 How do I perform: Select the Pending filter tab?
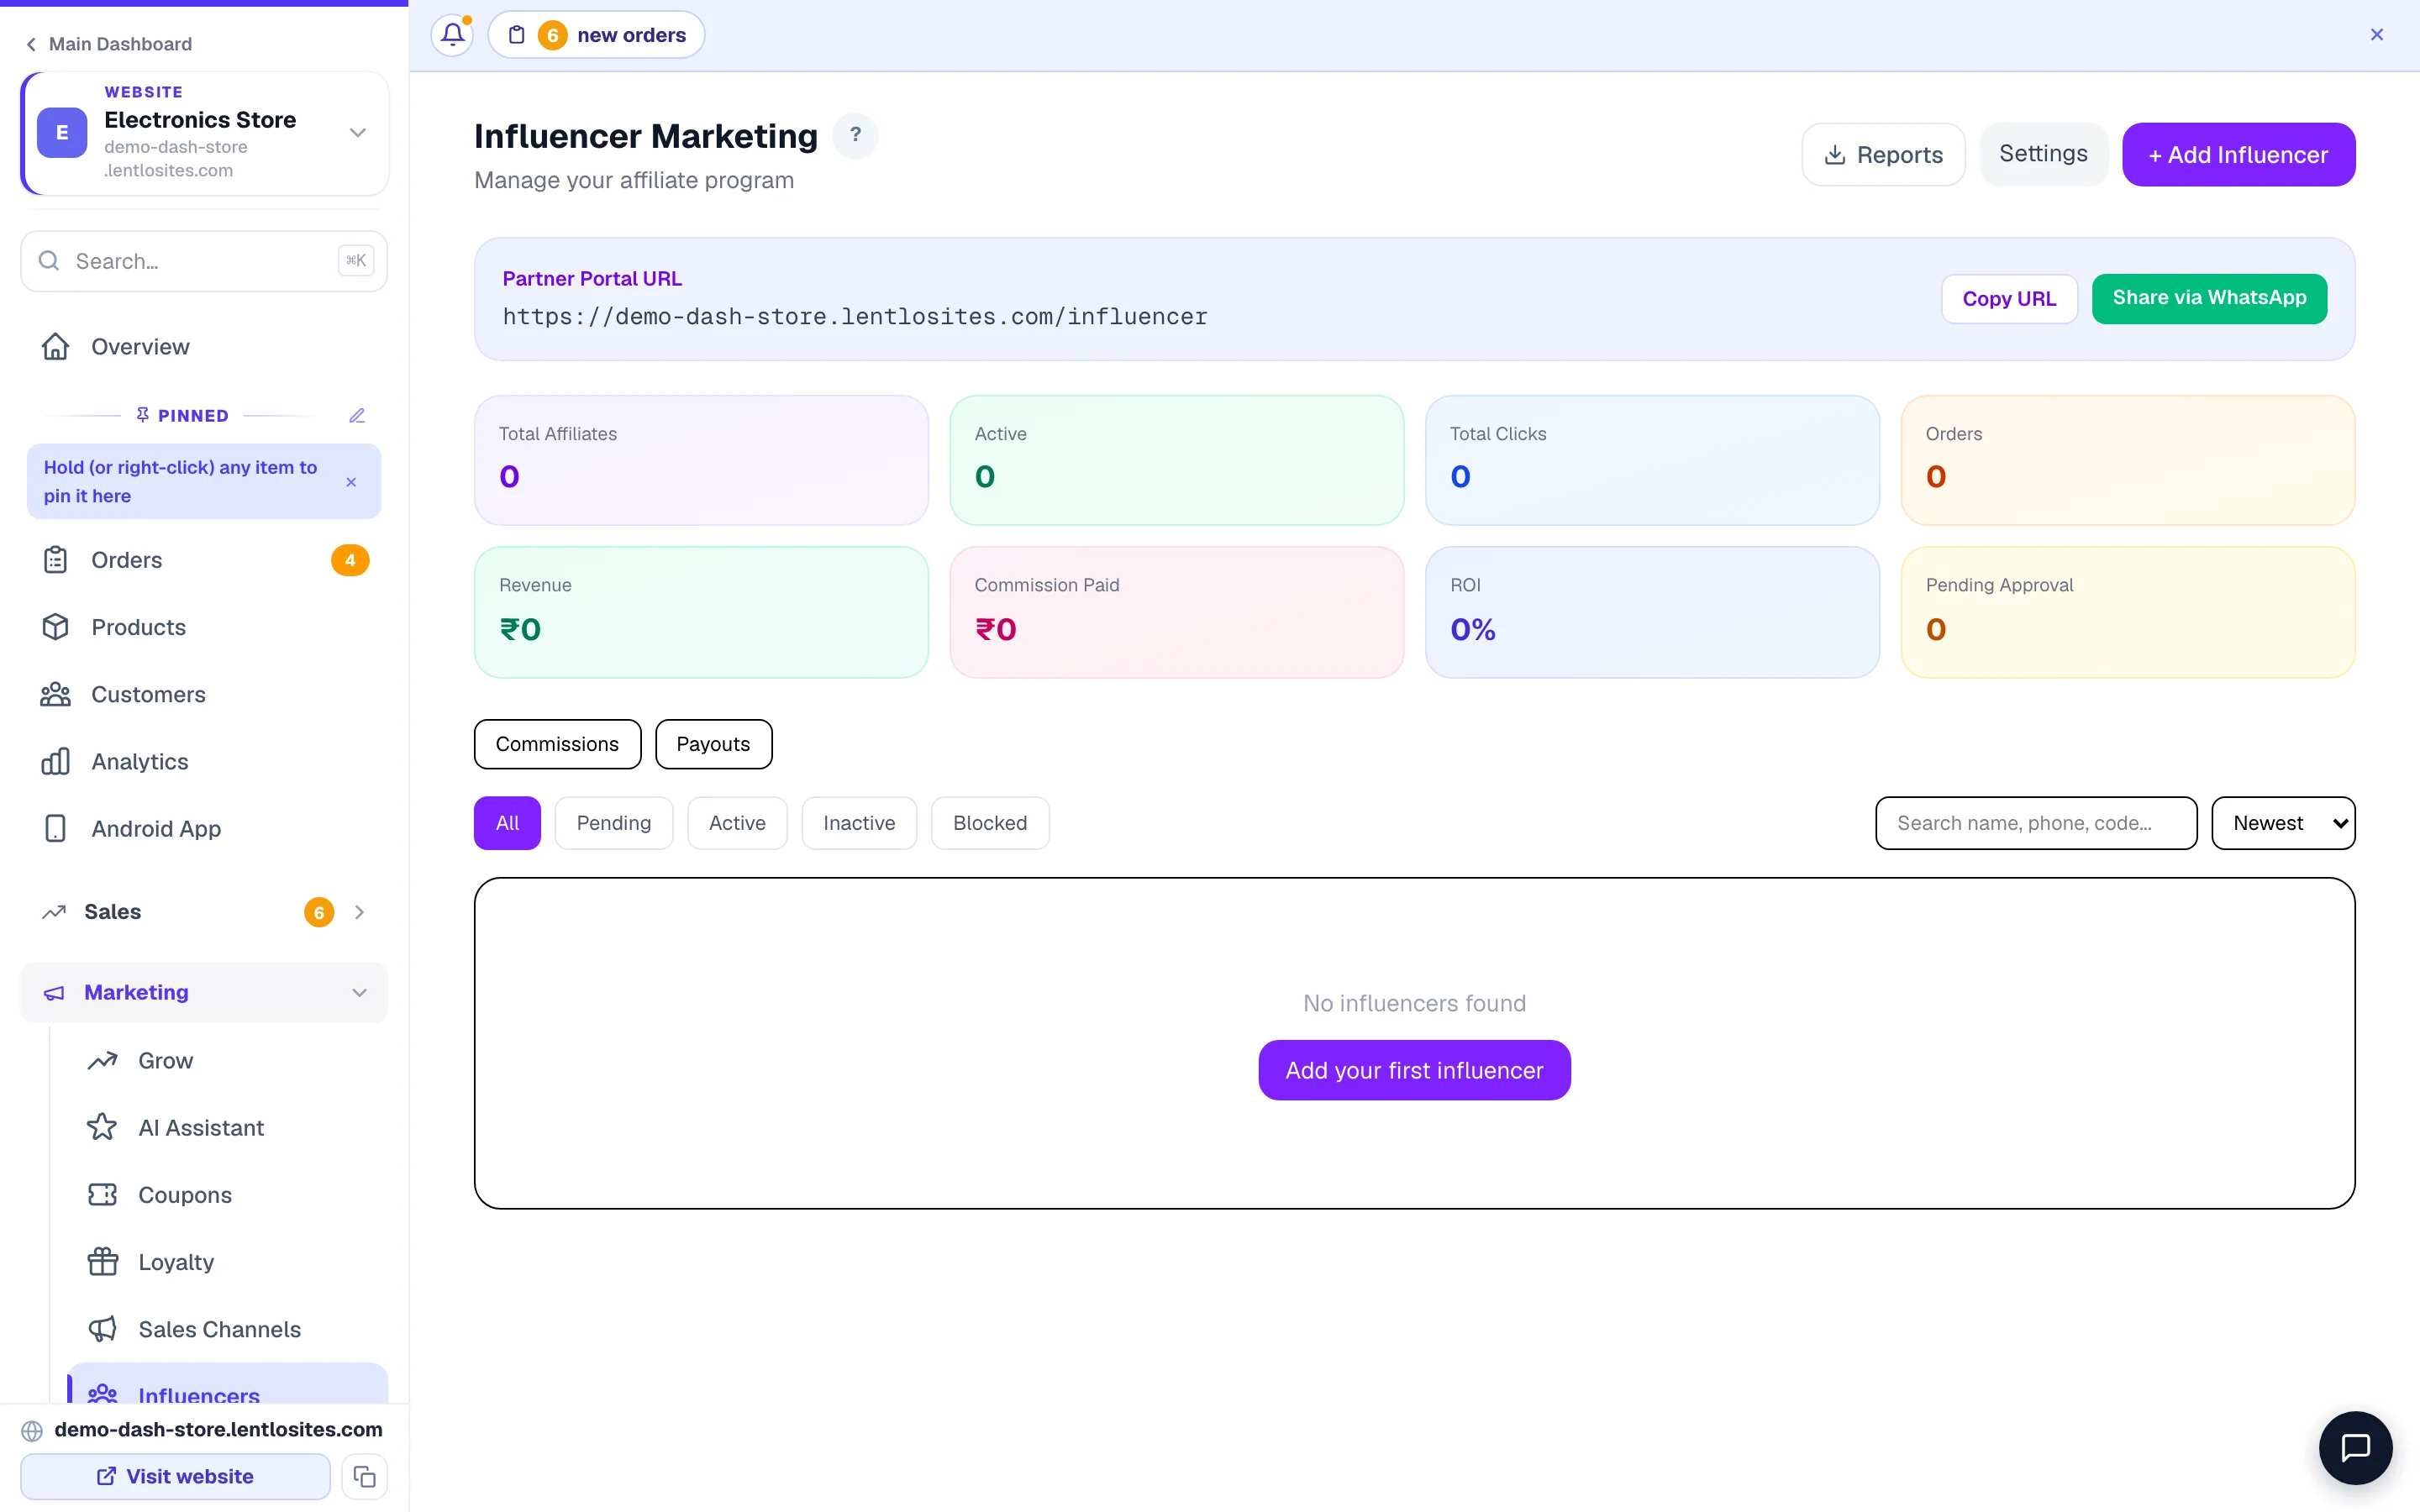tap(614, 823)
